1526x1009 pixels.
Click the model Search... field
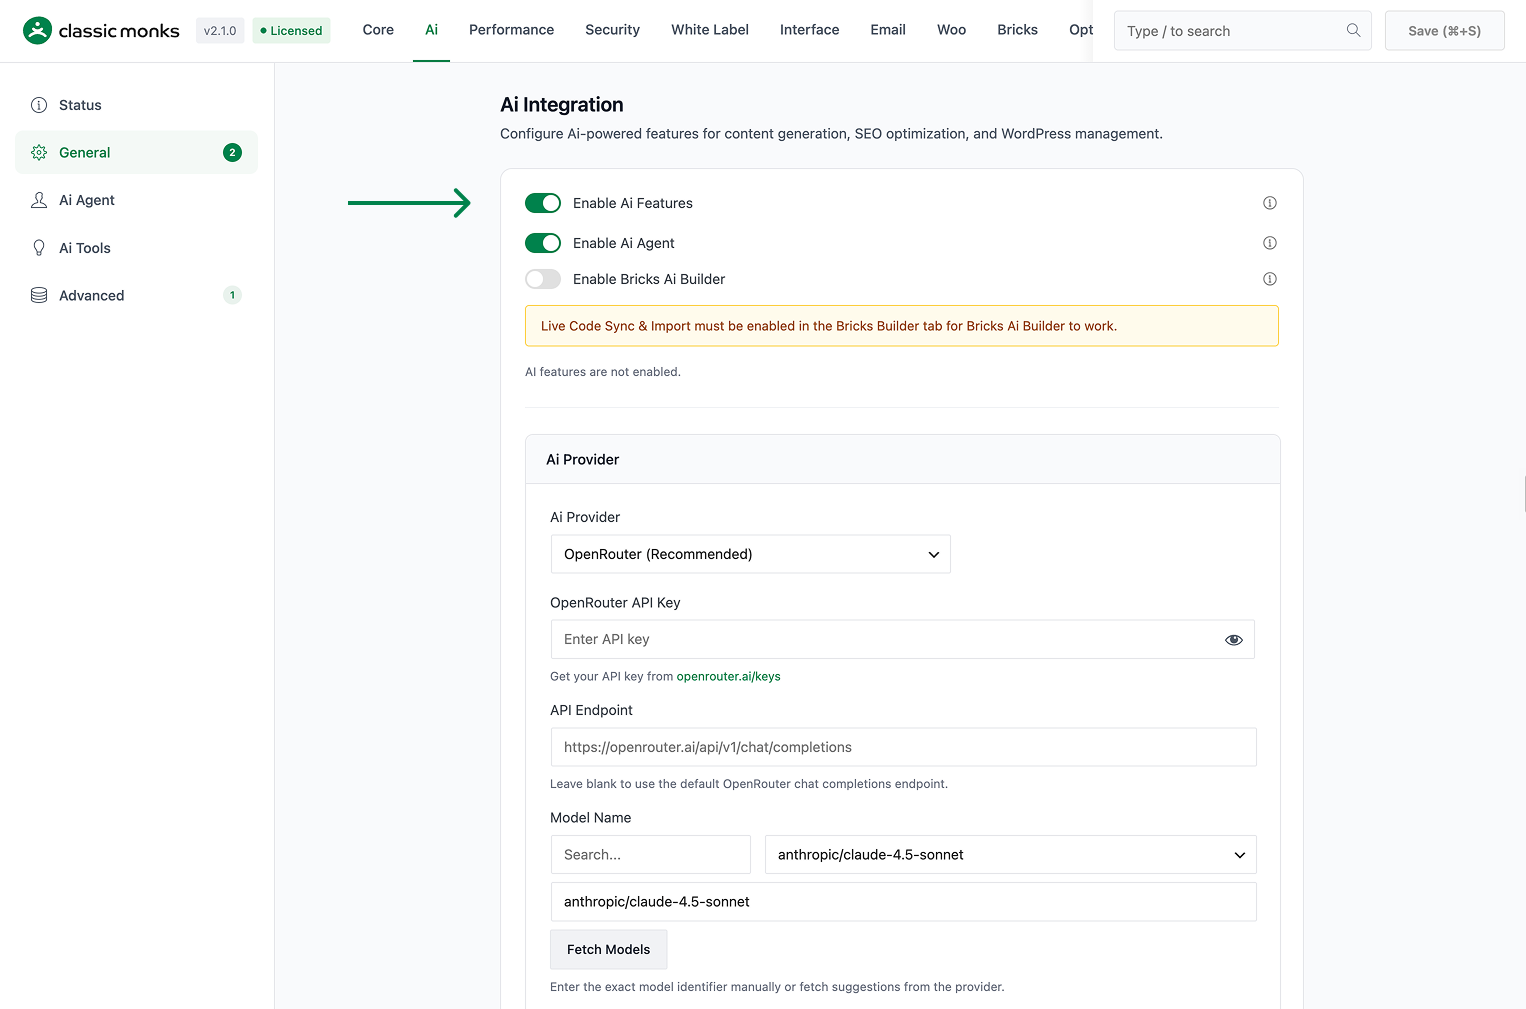pyautogui.click(x=650, y=855)
